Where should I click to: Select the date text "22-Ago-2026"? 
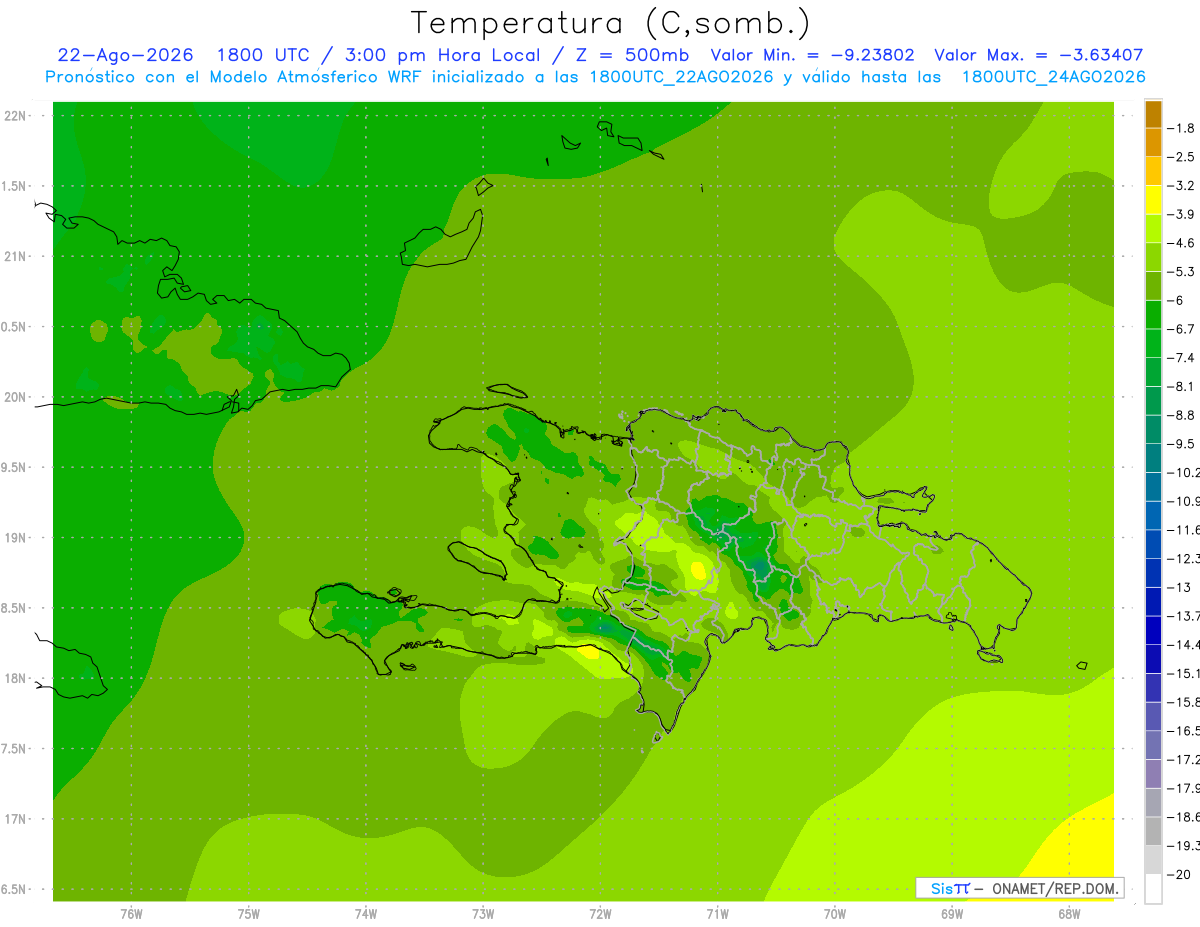pyautogui.click(x=126, y=56)
